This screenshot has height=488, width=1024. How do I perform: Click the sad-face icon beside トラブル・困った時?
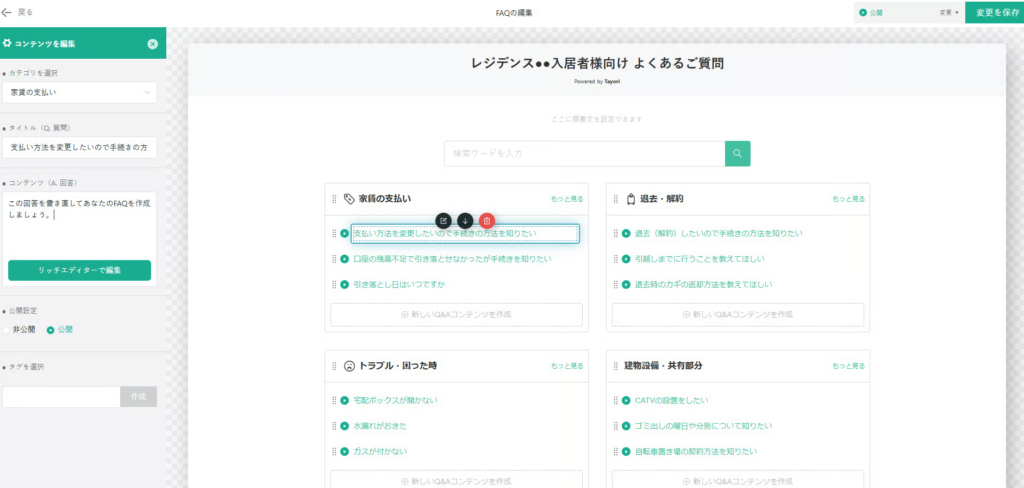tap(349, 366)
